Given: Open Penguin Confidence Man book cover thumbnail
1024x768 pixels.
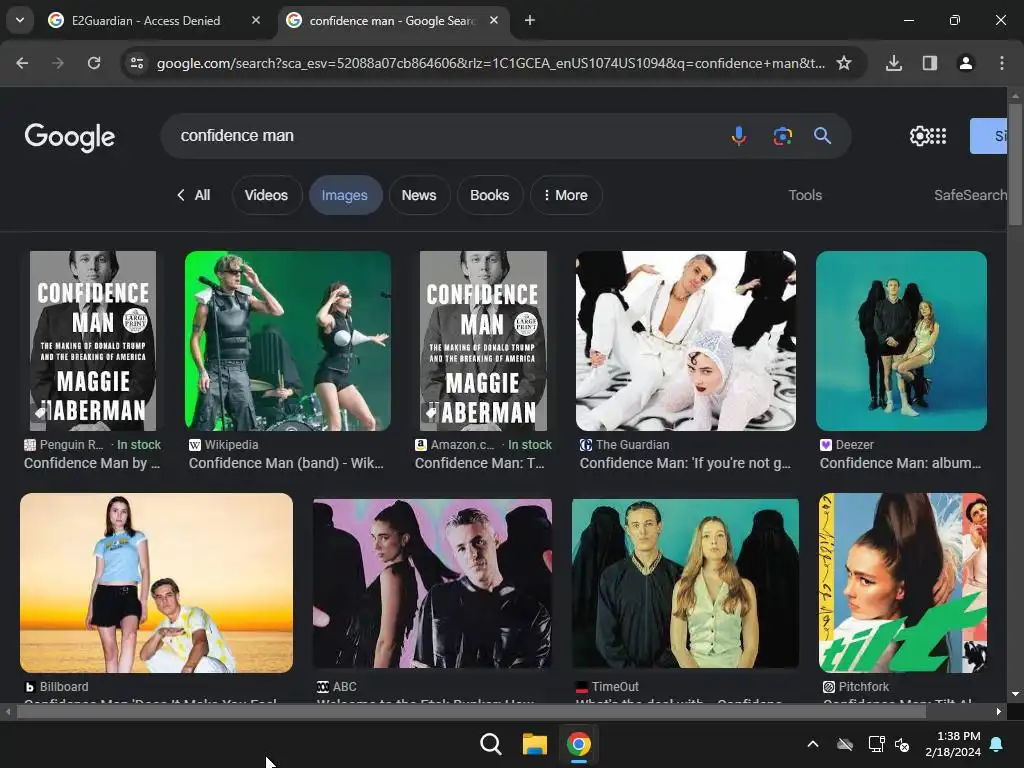Looking at the screenshot, I should click(x=93, y=341).
